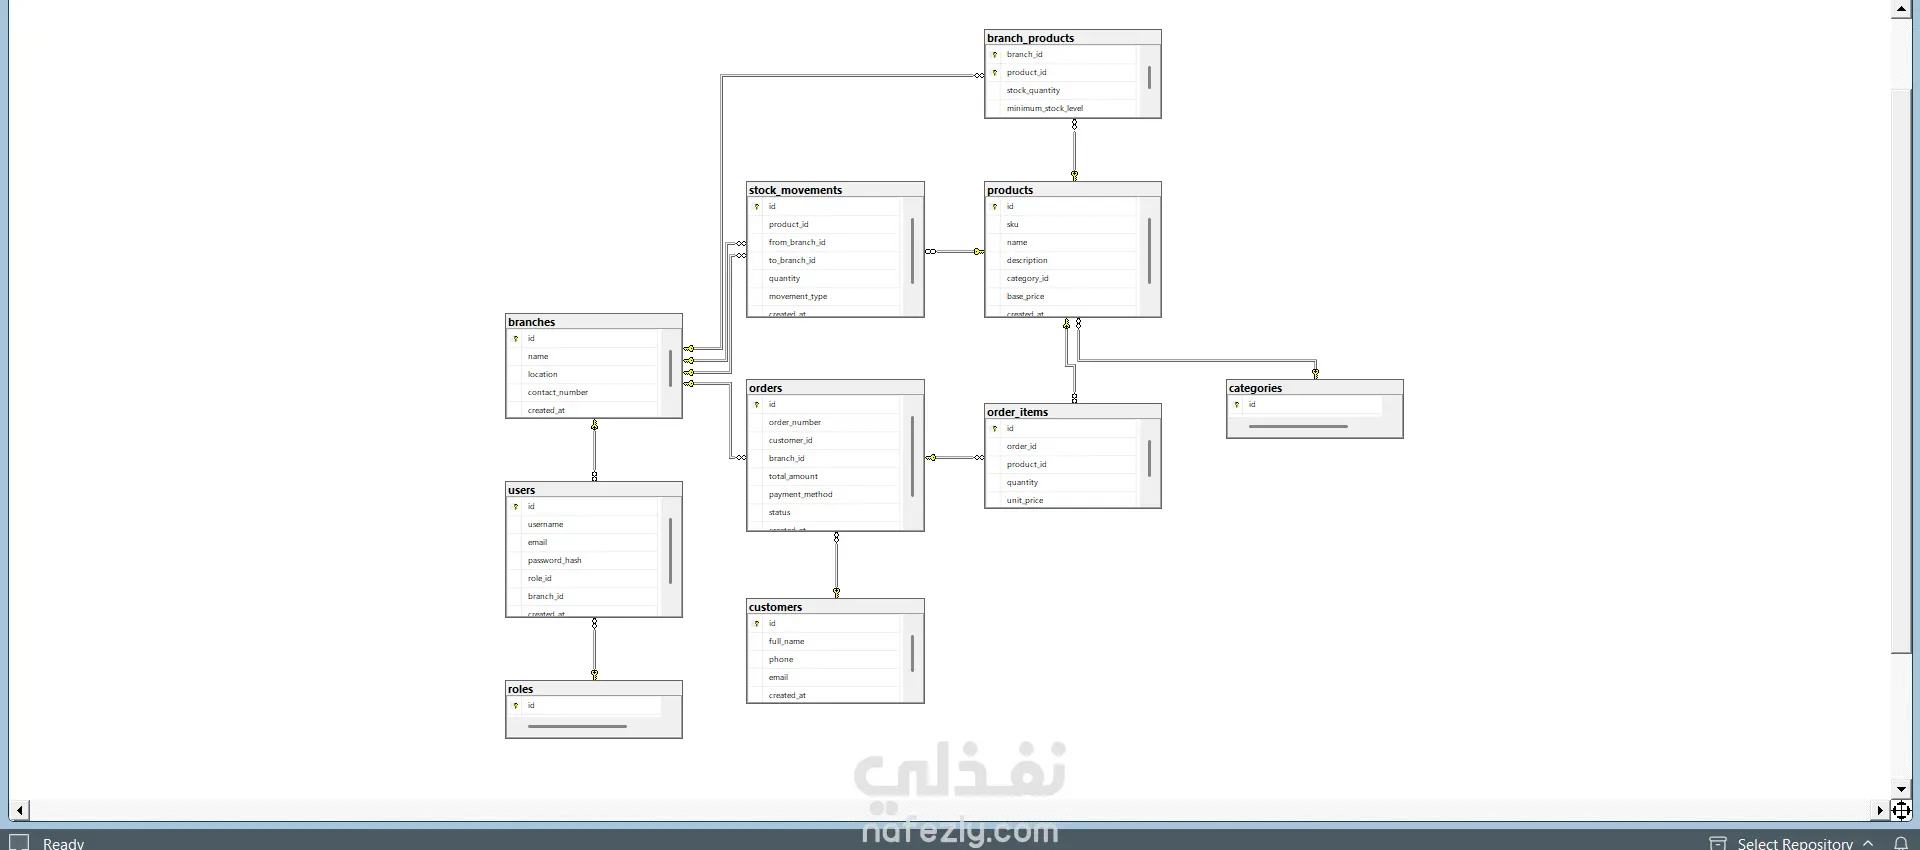Select the relationship line between users and roles

pyautogui.click(x=594, y=649)
